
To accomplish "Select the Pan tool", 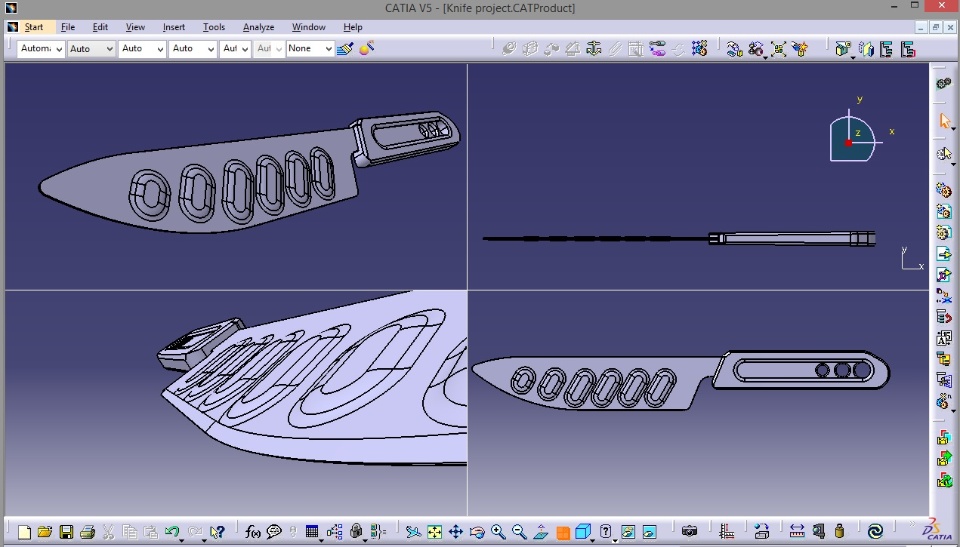I will (x=456, y=532).
